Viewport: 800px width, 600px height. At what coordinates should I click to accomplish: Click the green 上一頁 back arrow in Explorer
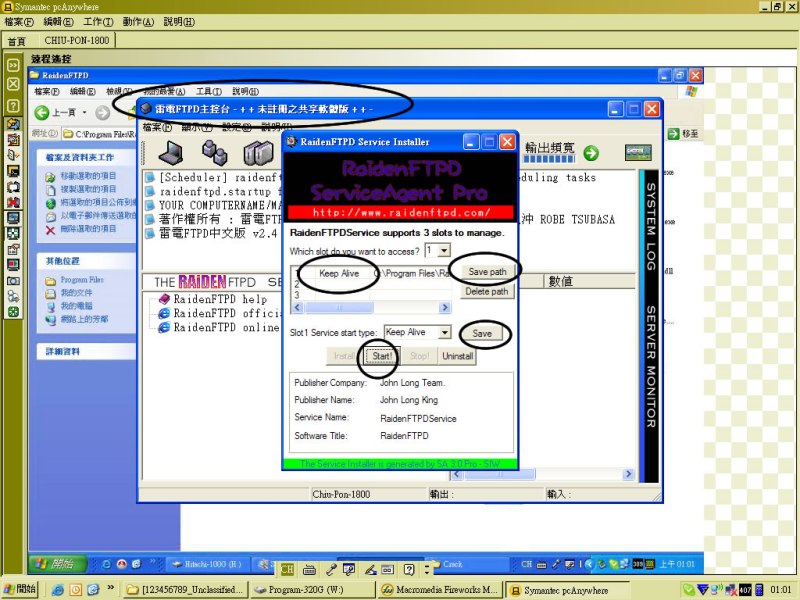coord(42,112)
